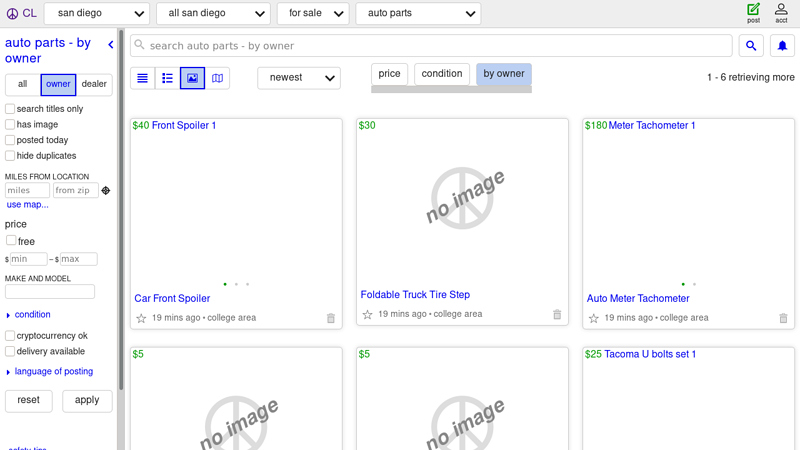Screen dimensions: 800x450
Task: Click the by owner filter chip
Action: 504,74
